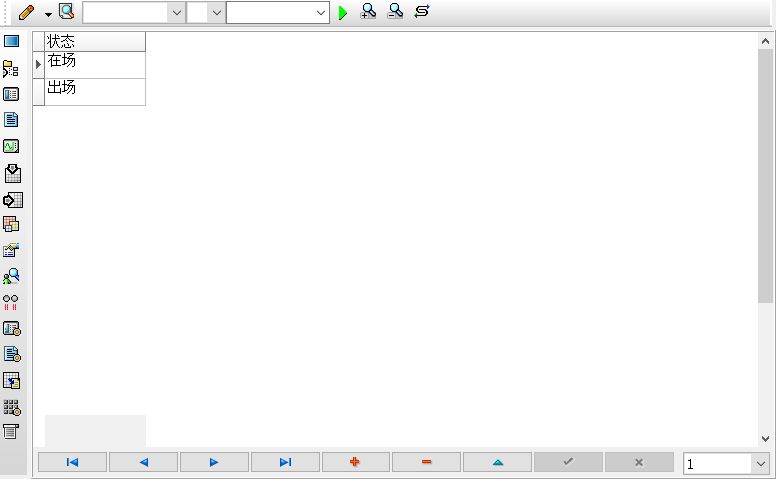Click the pencil edit tool icon

[26, 12]
